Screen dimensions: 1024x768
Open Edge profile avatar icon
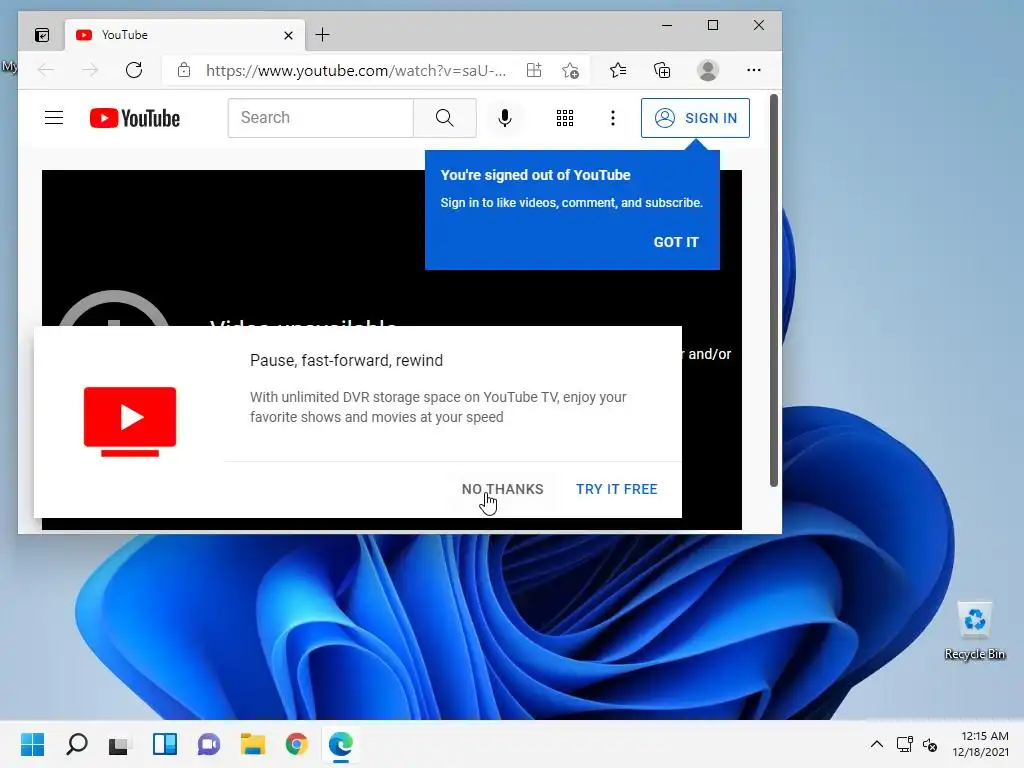pyautogui.click(x=708, y=70)
